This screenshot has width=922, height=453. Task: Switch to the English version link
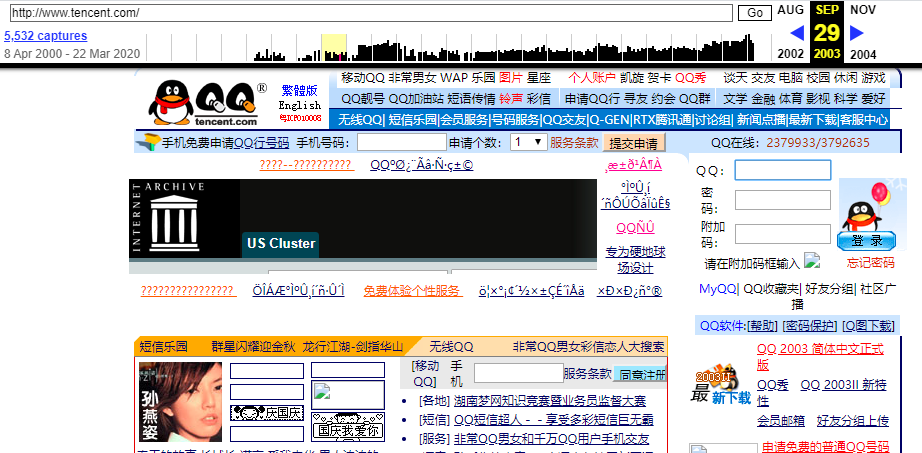pyautogui.click(x=300, y=106)
